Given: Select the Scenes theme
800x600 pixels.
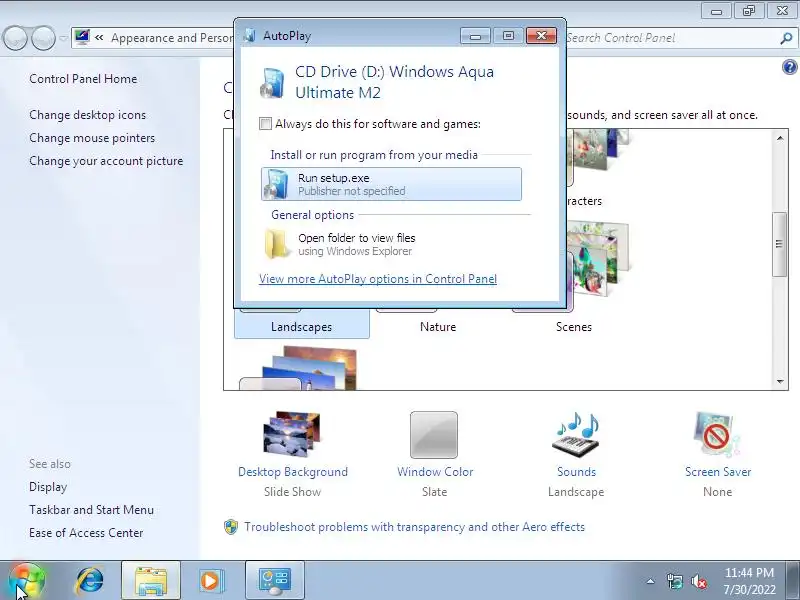Looking at the screenshot, I should [573, 327].
